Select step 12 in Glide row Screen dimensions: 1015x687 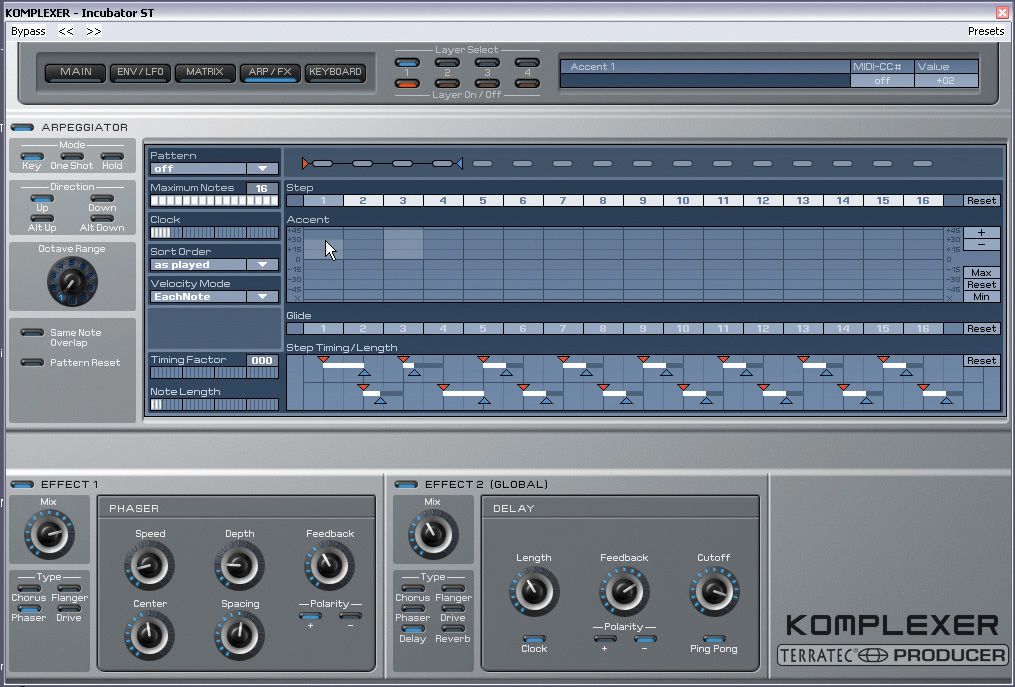[x=763, y=328]
